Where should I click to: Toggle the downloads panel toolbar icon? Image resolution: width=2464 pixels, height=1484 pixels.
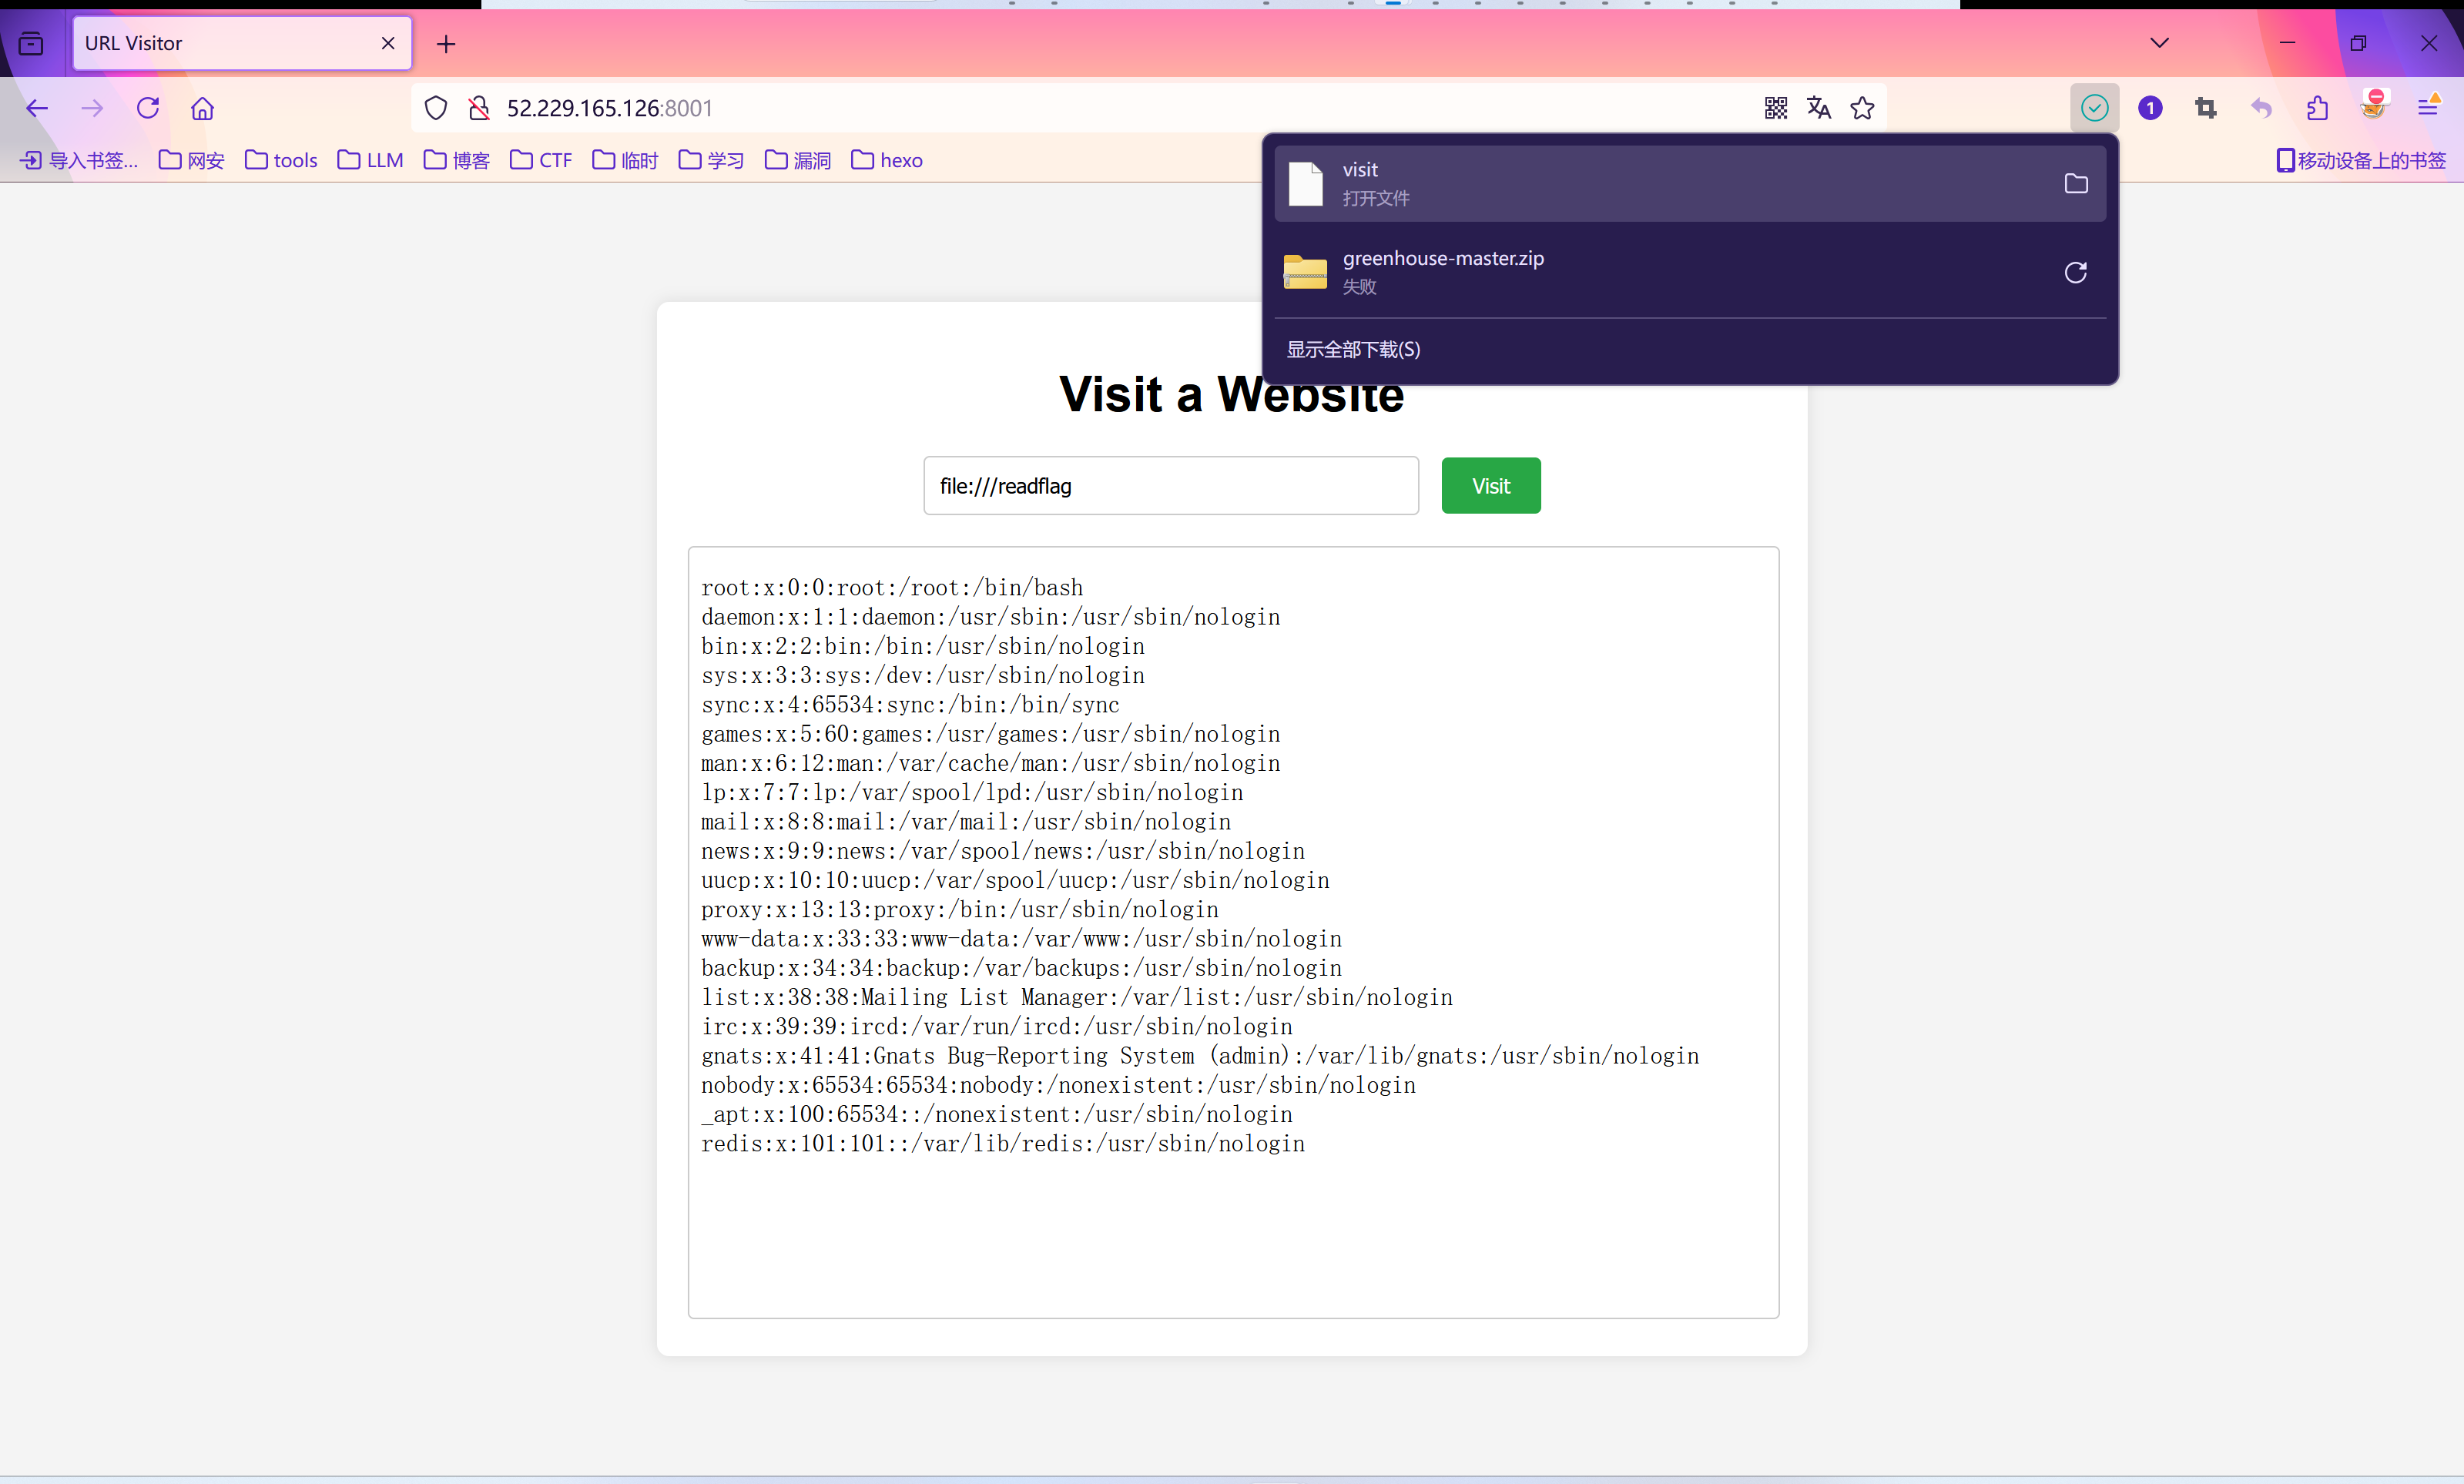tap(2095, 108)
